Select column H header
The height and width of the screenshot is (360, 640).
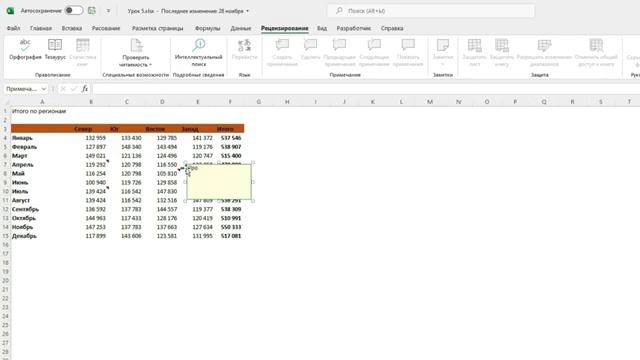click(x=287, y=102)
